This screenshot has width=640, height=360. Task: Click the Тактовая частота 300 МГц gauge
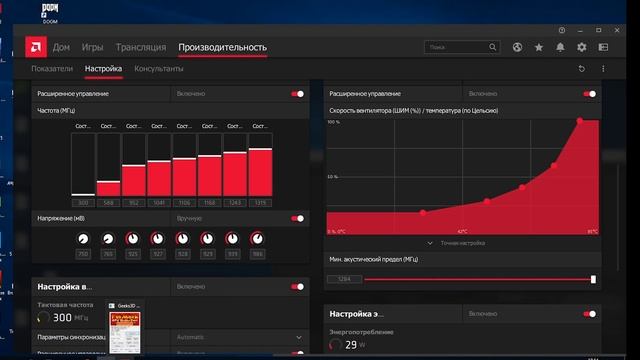(43, 318)
